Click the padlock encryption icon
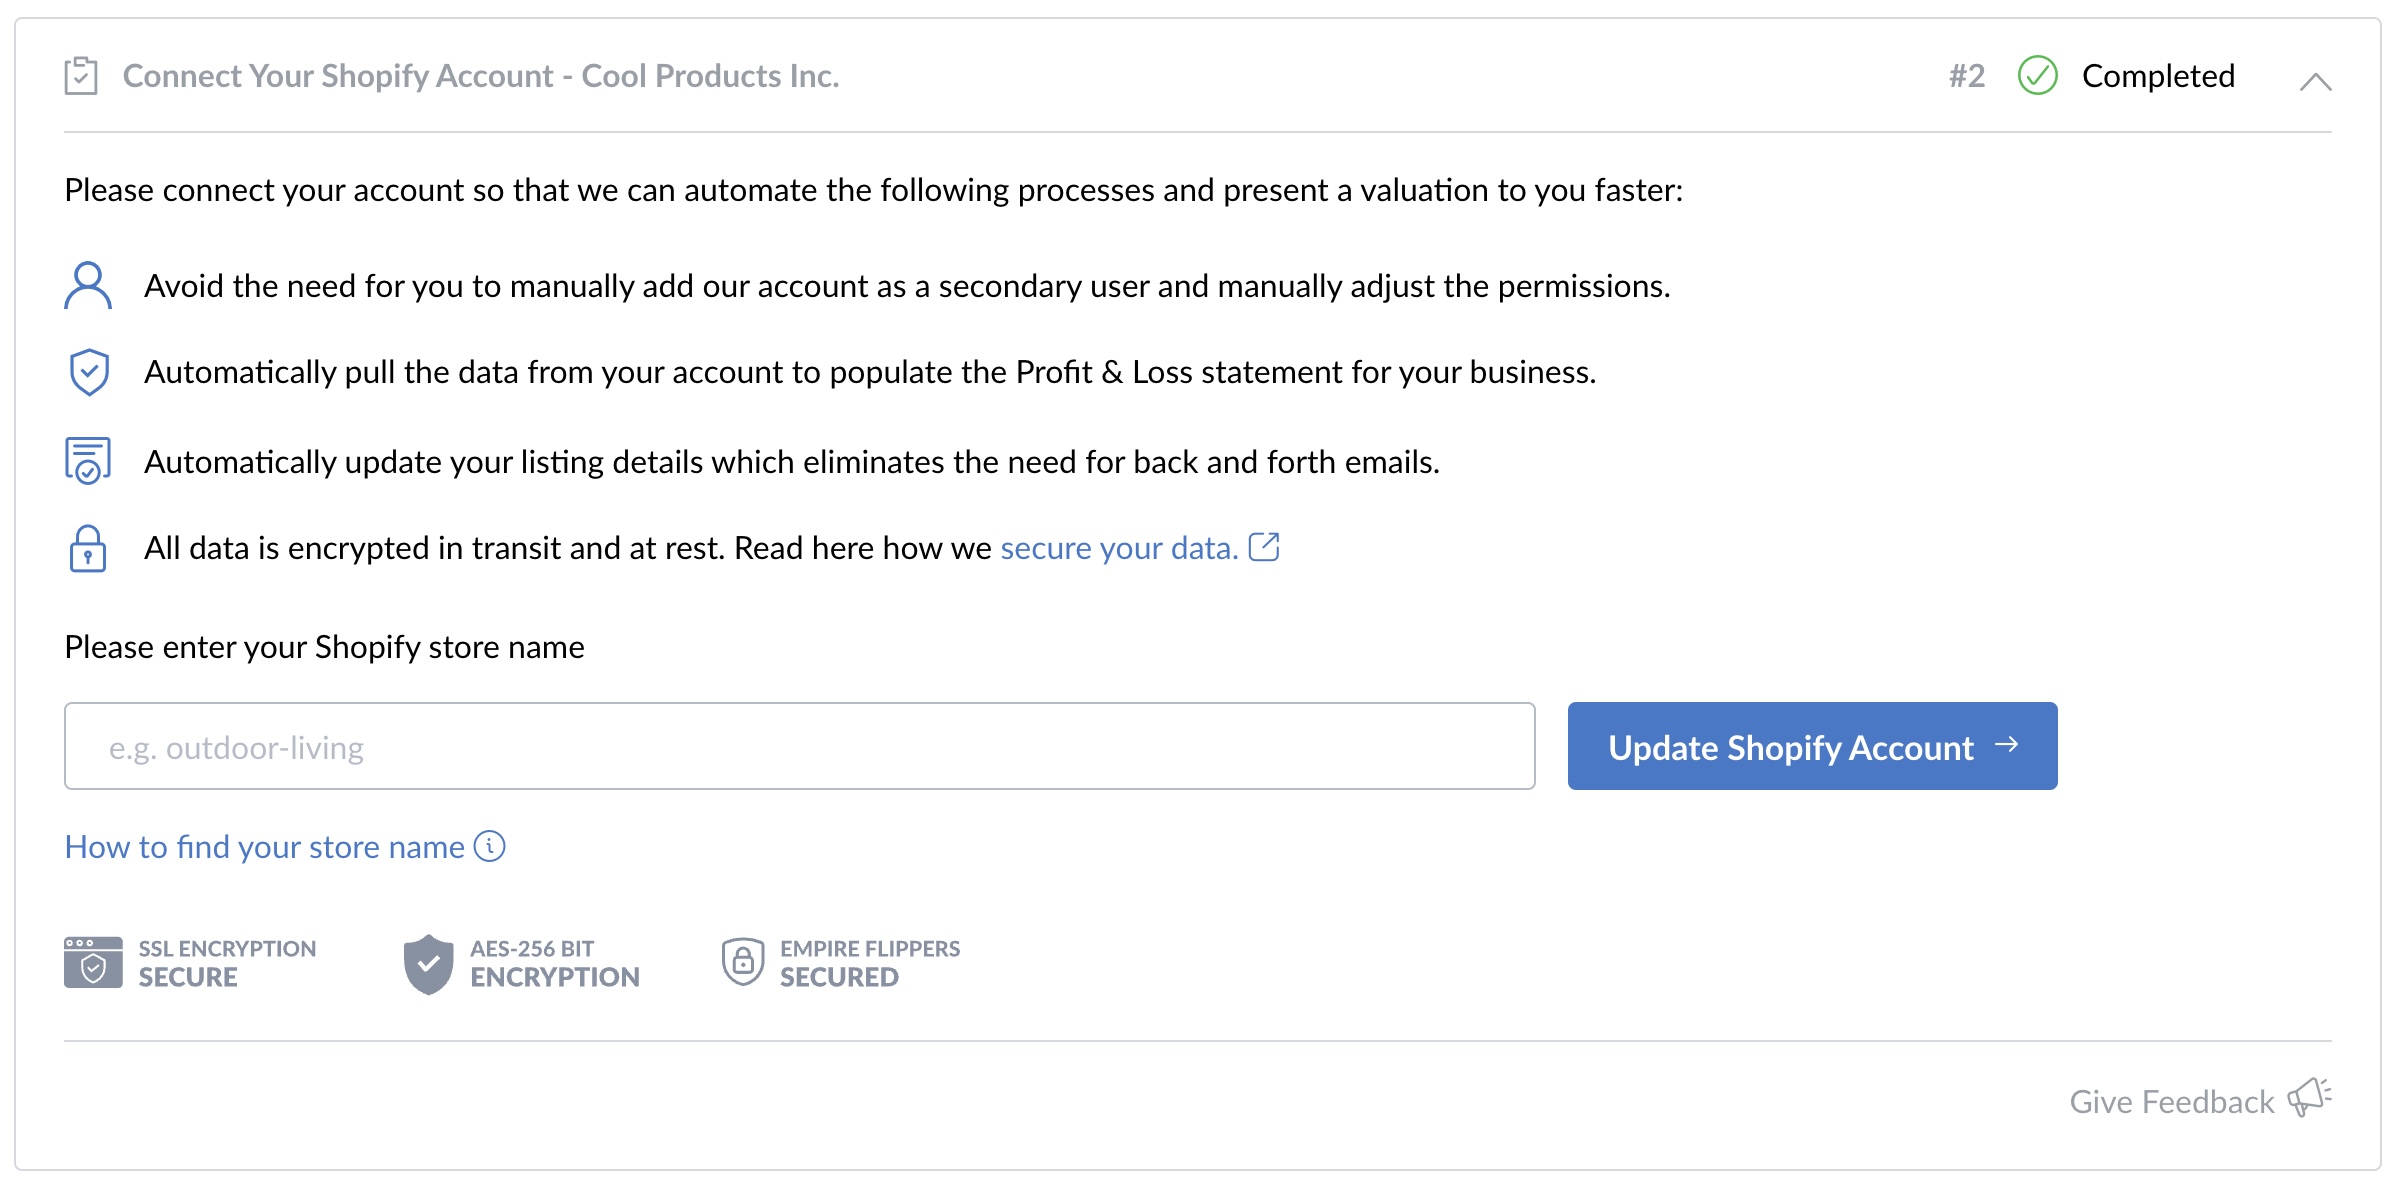Screen dimensions: 2392x1188 tap(88, 548)
